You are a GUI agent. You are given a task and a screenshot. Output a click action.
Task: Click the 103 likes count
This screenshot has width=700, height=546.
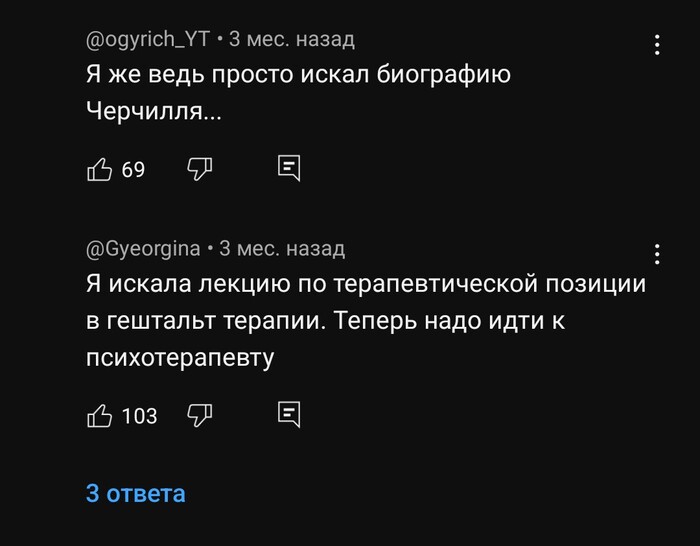(139, 416)
